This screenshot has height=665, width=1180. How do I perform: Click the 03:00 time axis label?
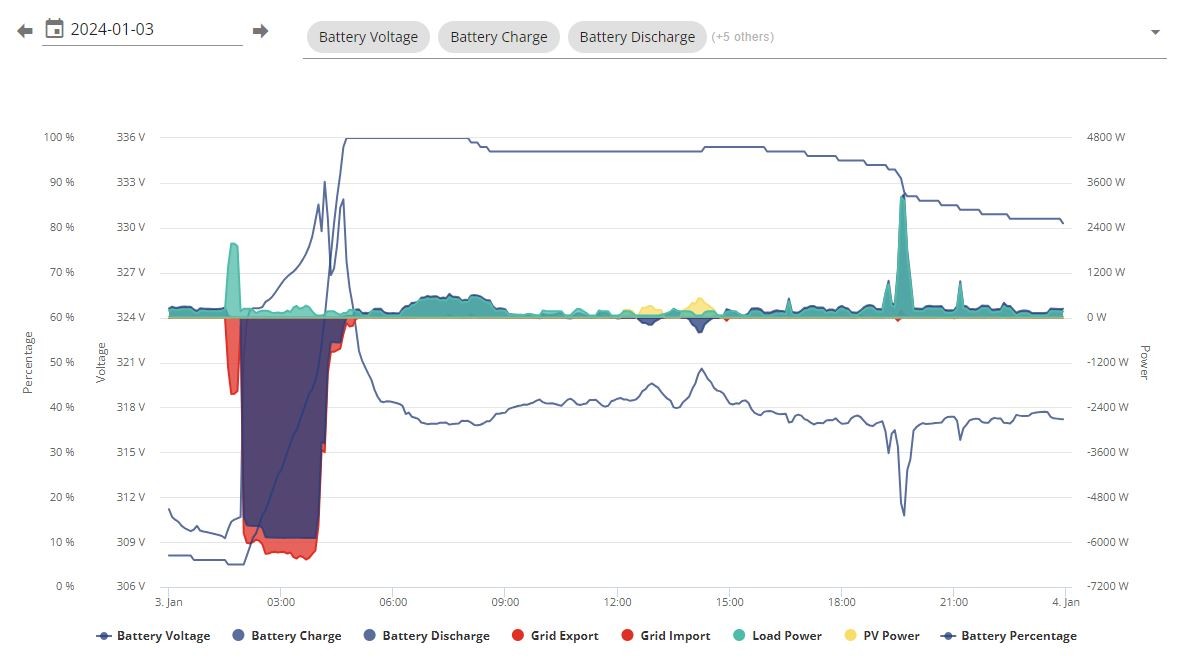point(281,602)
